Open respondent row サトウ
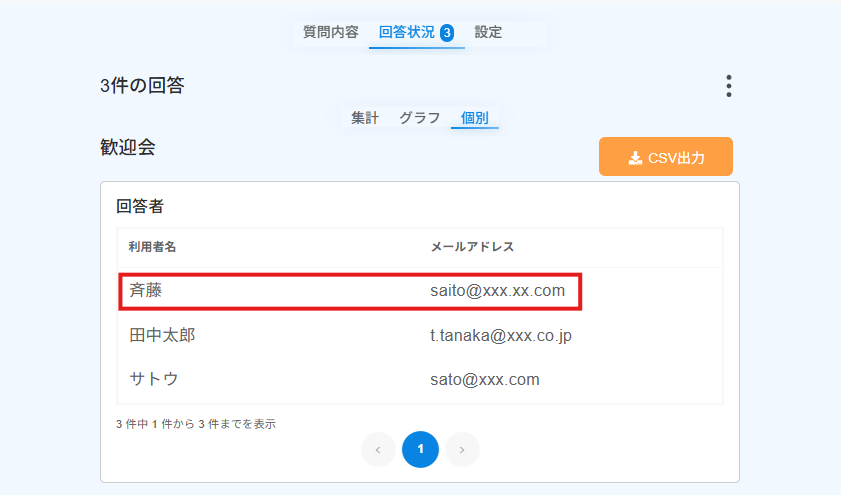This screenshot has height=495, width=841. [x=420, y=380]
